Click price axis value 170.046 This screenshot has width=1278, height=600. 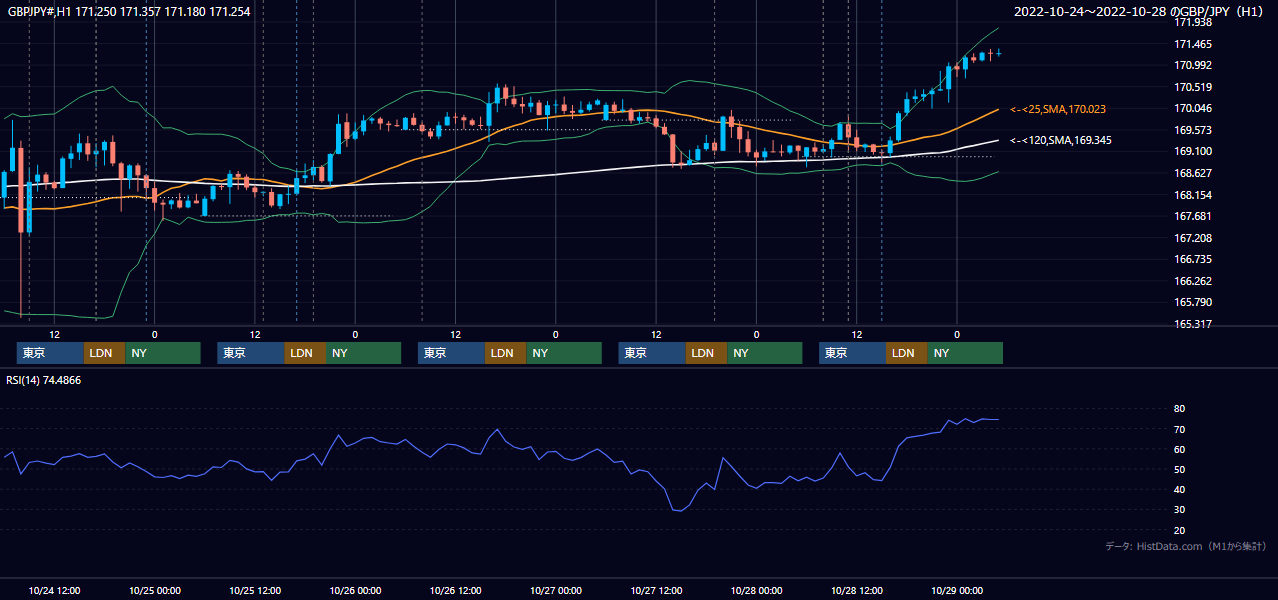click(1193, 109)
